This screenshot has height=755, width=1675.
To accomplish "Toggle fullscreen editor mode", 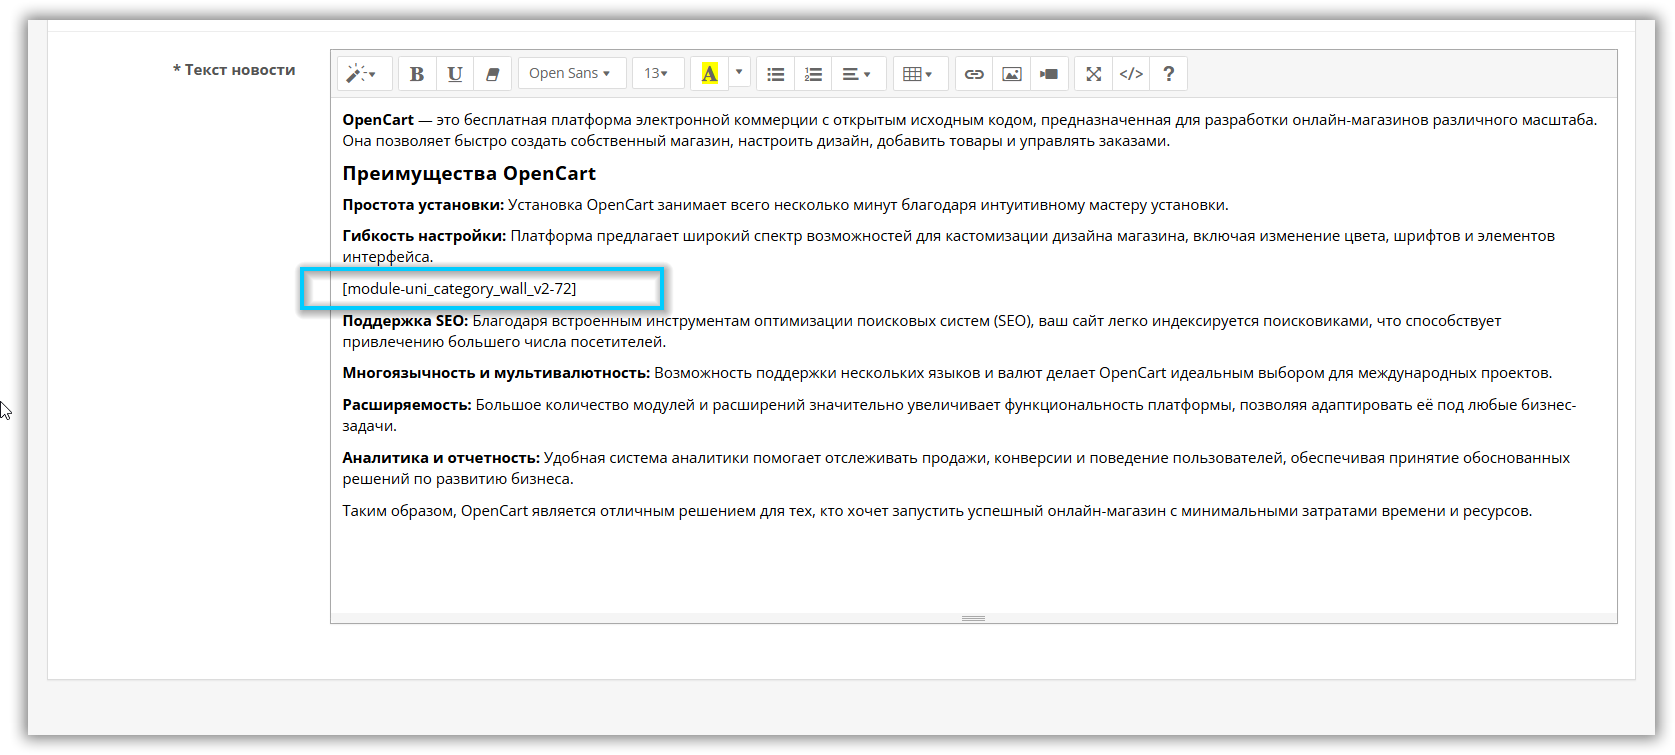I will tap(1094, 74).
